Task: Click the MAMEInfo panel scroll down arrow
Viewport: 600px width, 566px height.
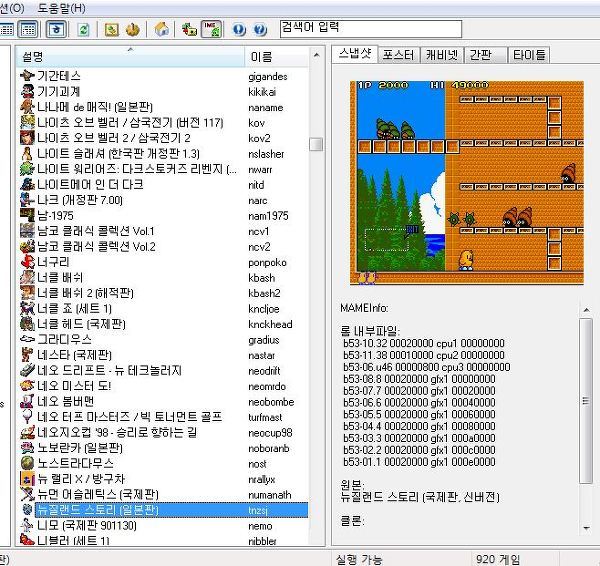Action: 586,528
